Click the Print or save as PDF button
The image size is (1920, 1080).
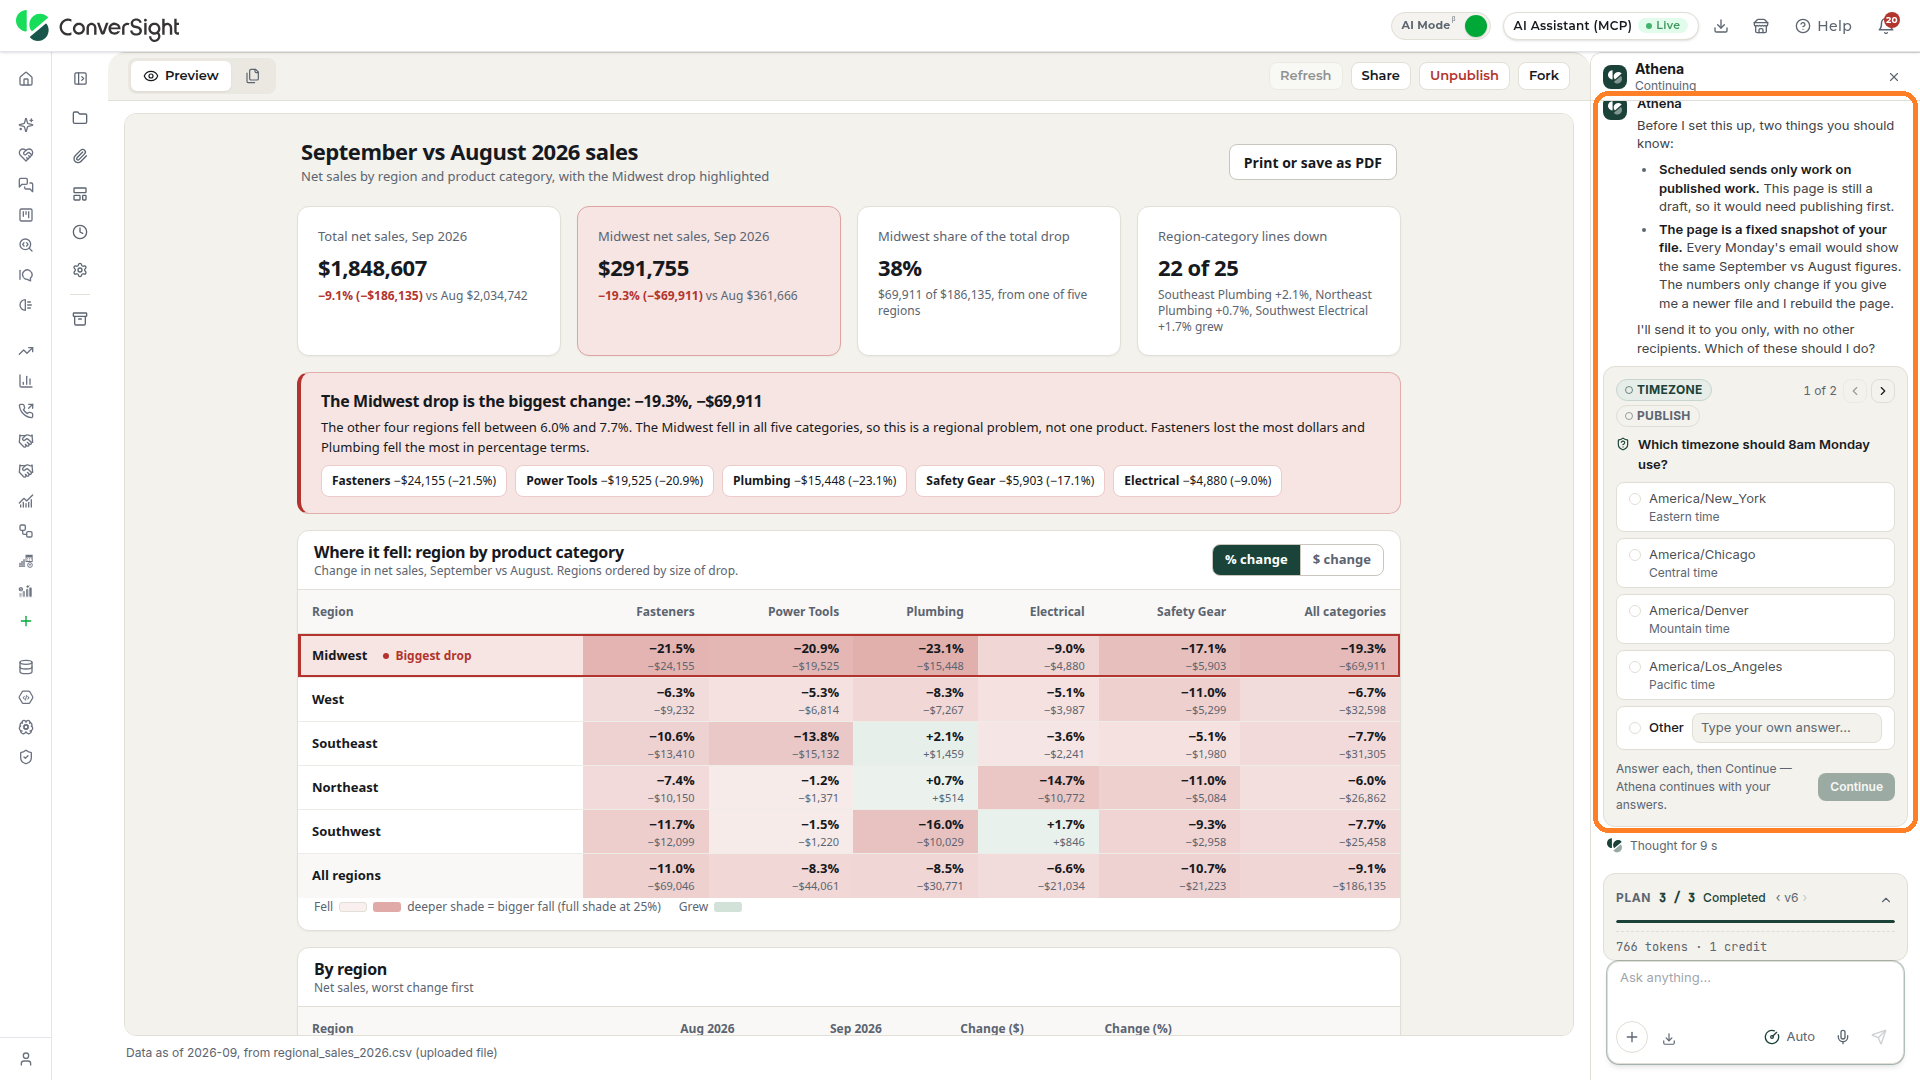[1312, 163]
